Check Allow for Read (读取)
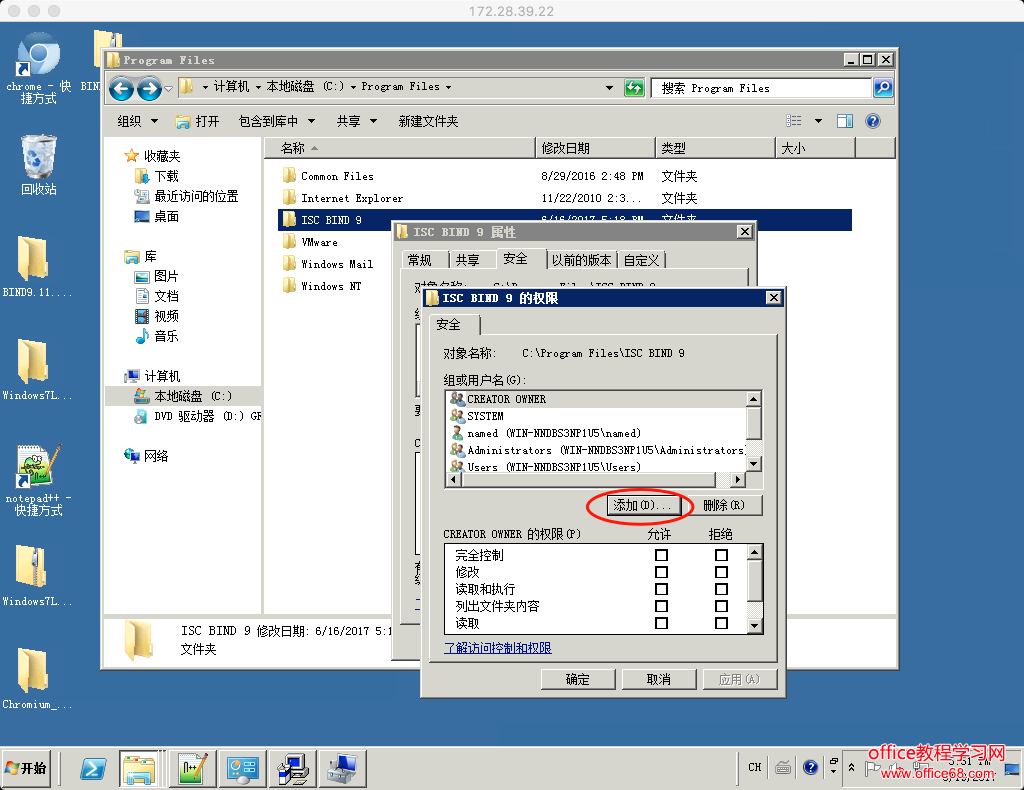This screenshot has height=790, width=1024. click(661, 623)
